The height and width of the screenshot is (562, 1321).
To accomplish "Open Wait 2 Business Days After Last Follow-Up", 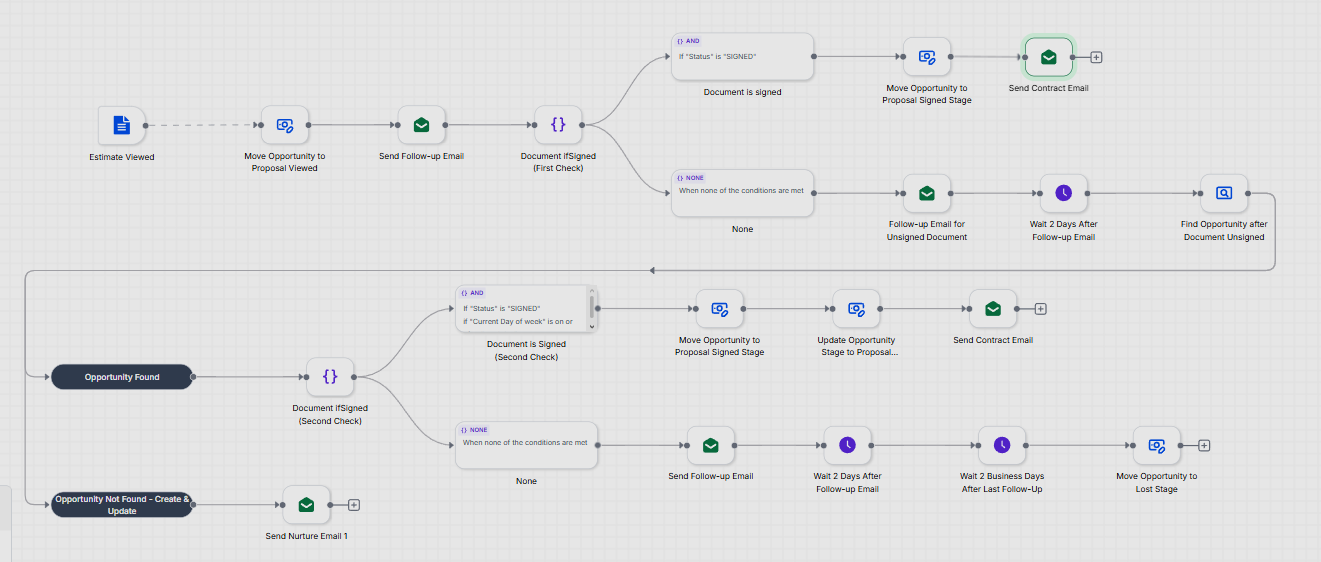I will pyautogui.click(x=1002, y=445).
